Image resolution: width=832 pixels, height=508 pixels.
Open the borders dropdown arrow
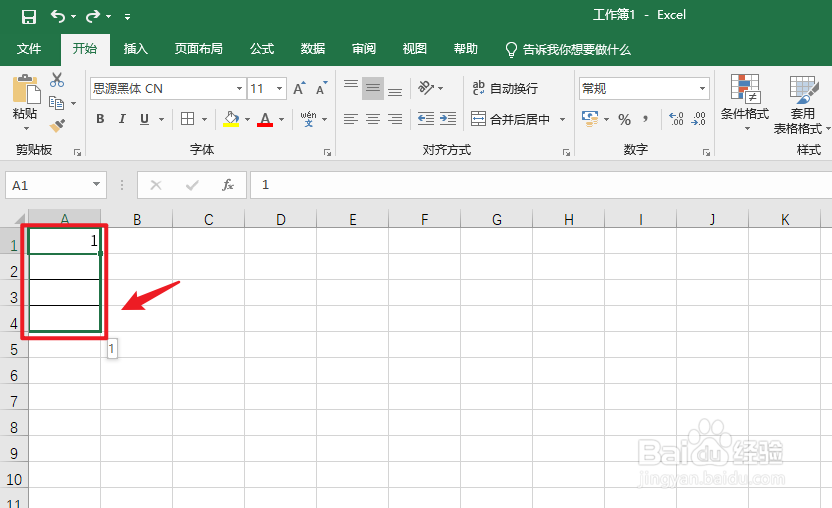(204, 119)
